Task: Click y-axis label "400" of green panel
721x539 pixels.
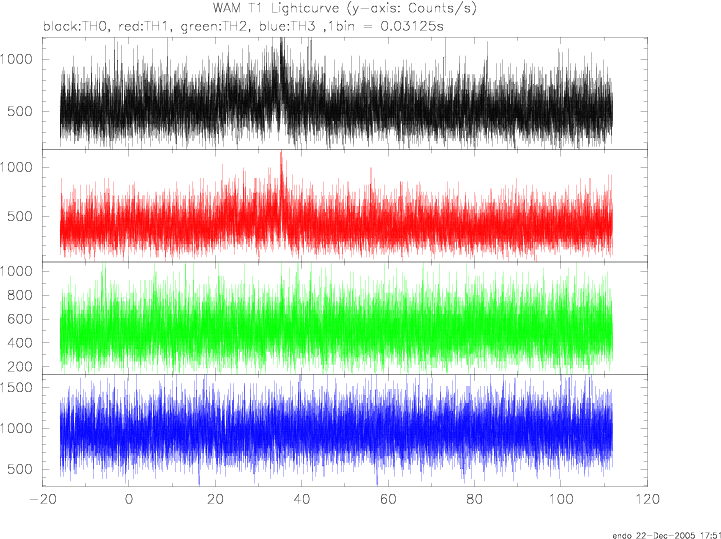Action: click(x=20, y=343)
